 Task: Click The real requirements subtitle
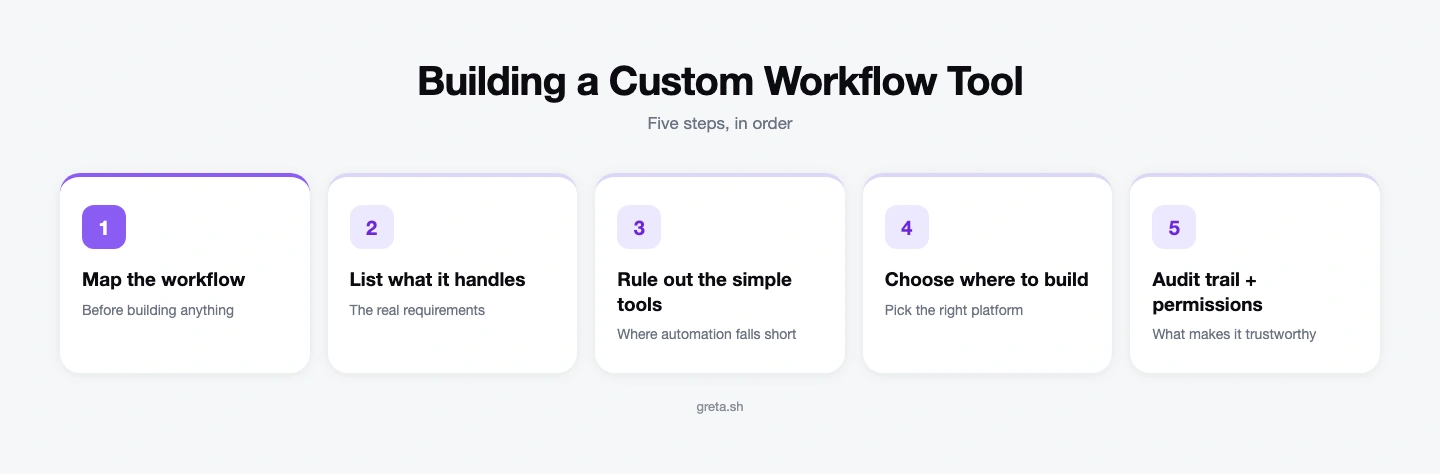point(417,310)
